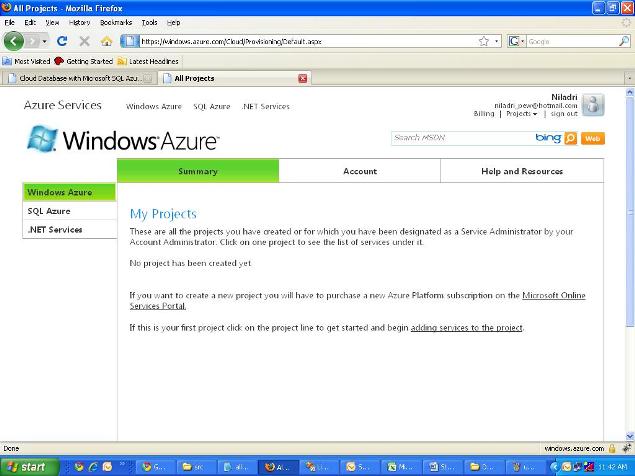Open the Most Visited bookmarks folder
Viewport: 635px width, 476px height.
[26, 61]
